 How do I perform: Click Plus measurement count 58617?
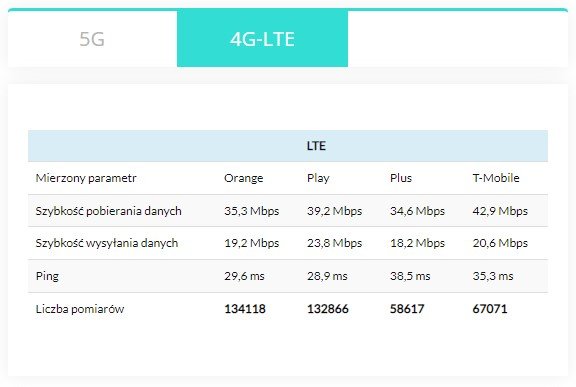tap(407, 309)
